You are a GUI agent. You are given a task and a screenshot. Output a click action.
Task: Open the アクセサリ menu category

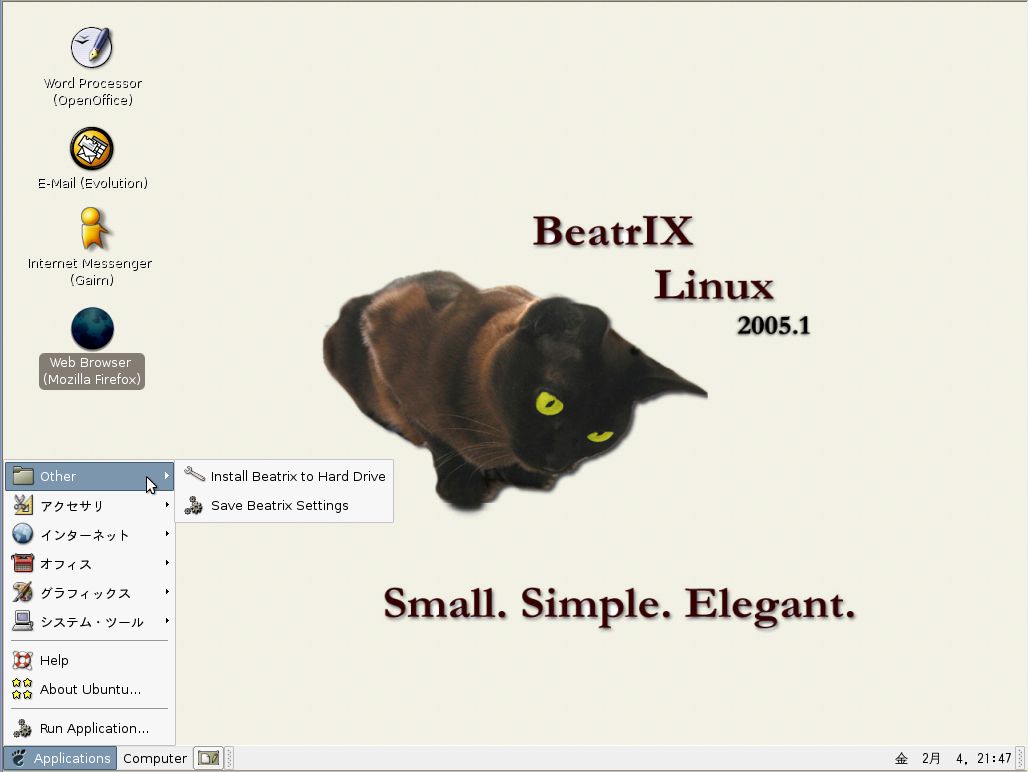90,505
